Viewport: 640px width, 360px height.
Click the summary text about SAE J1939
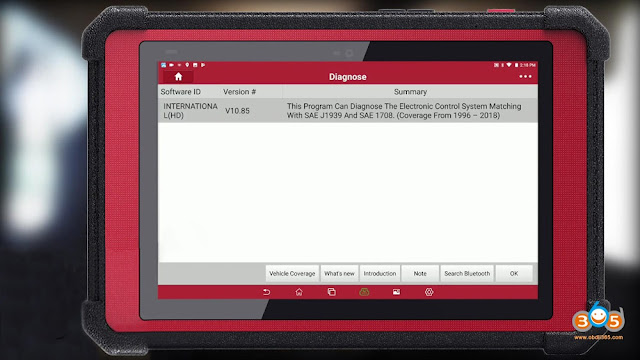[404, 111]
